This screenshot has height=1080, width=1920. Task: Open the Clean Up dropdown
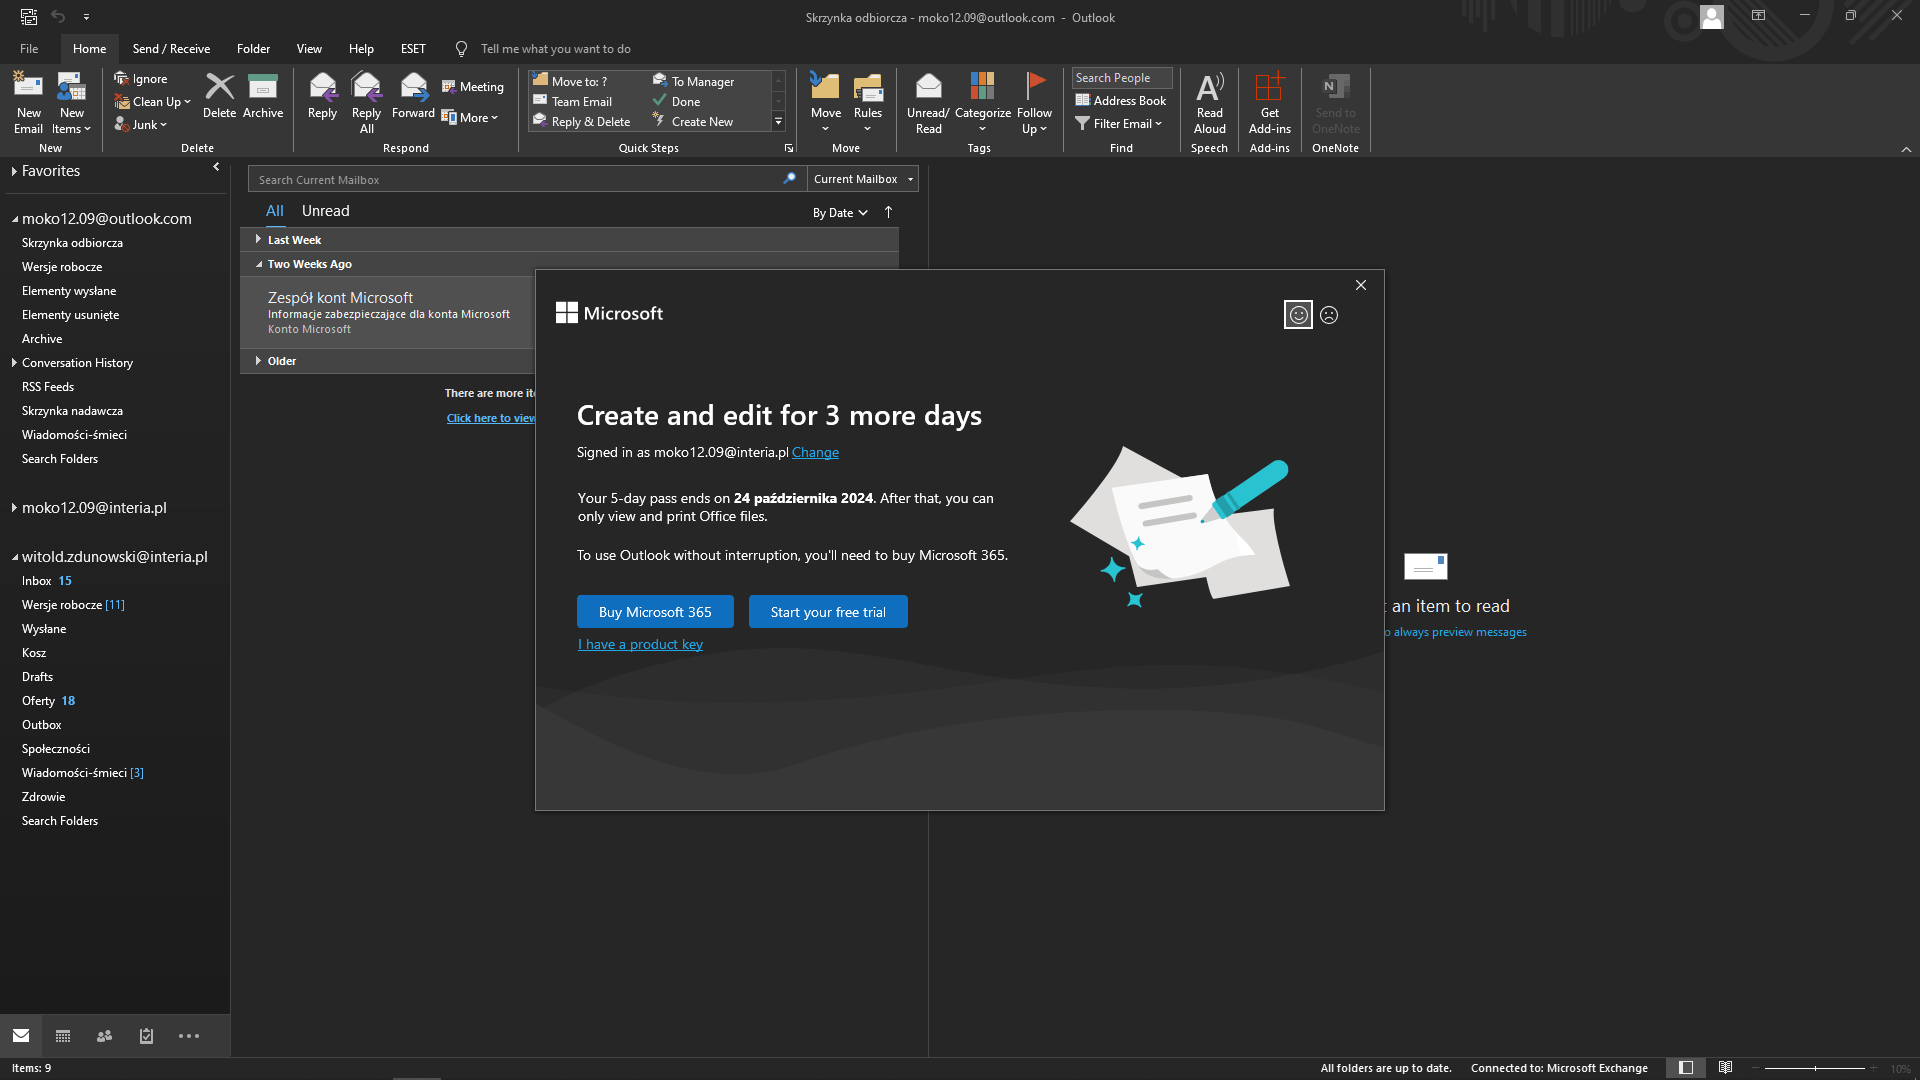(152, 101)
